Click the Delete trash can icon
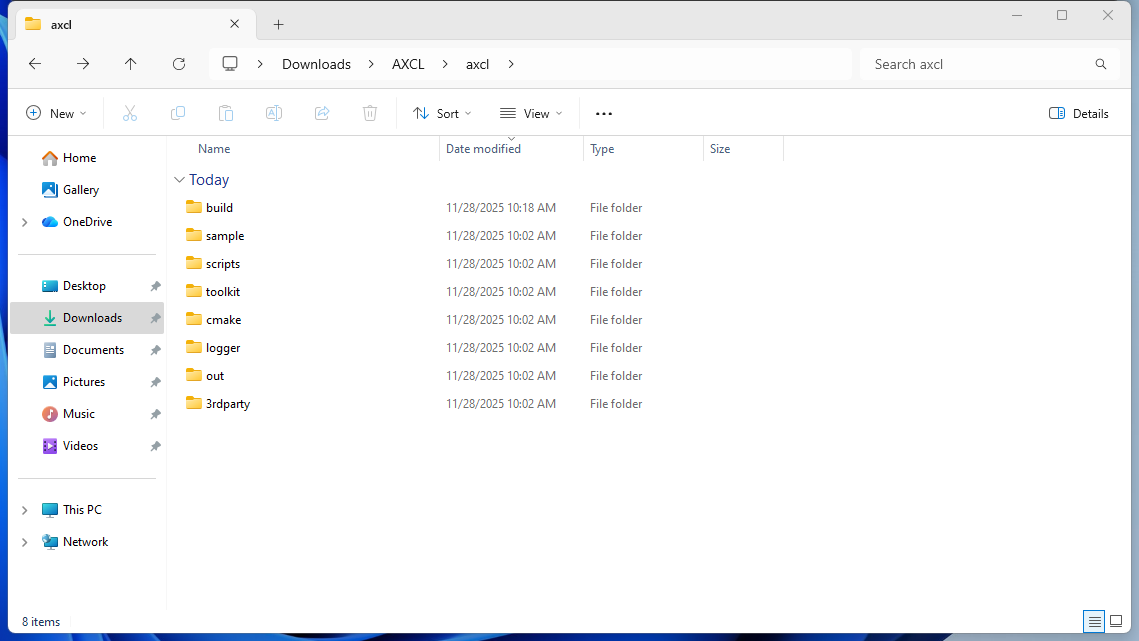1139x641 pixels. (370, 114)
